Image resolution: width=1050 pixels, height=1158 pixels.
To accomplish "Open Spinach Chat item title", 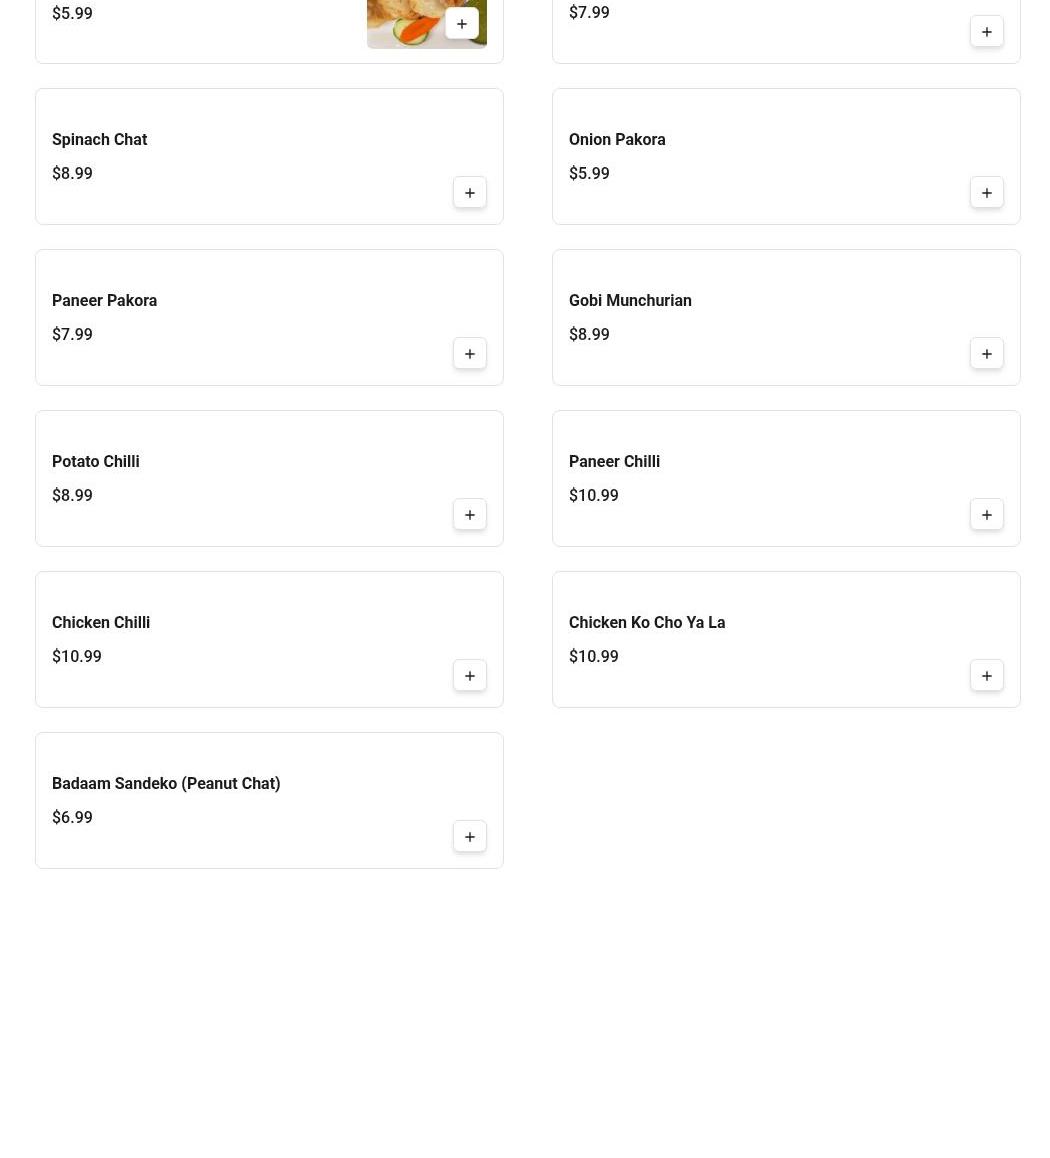I will click(99, 140).
